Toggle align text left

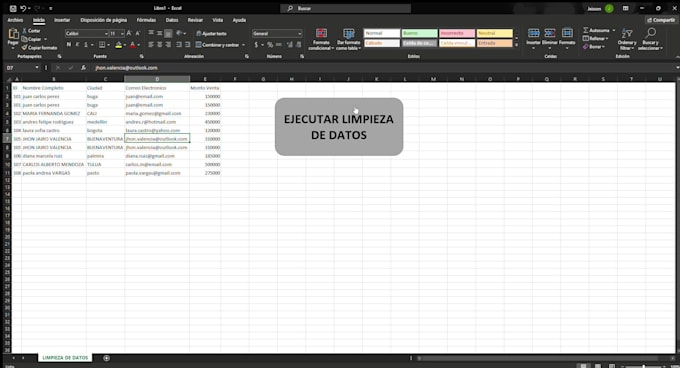click(151, 45)
